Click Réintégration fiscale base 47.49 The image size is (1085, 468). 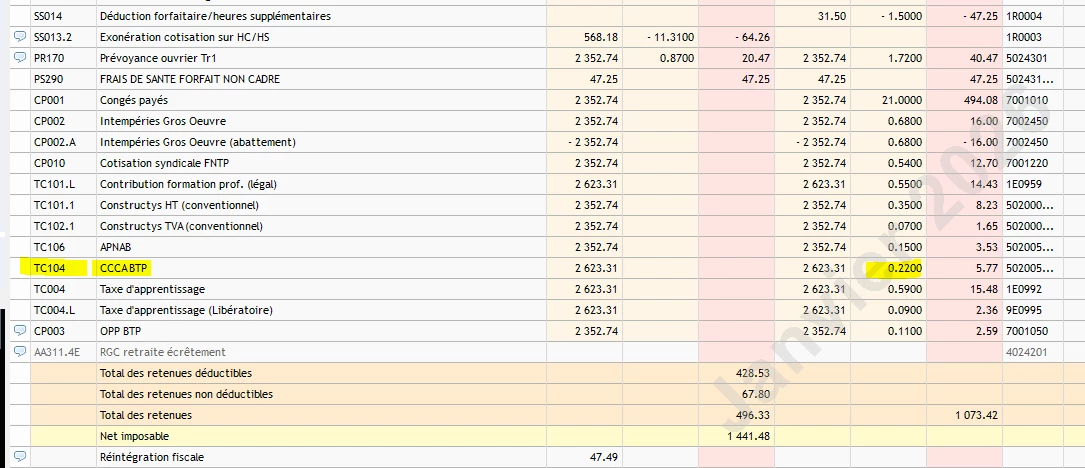(x=604, y=457)
